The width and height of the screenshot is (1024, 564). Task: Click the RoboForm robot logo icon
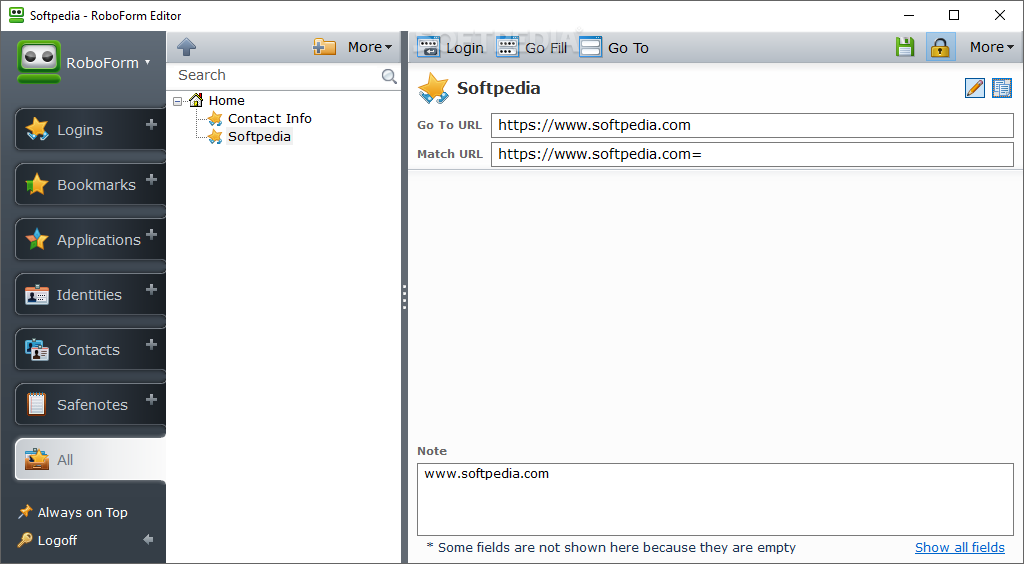point(39,62)
